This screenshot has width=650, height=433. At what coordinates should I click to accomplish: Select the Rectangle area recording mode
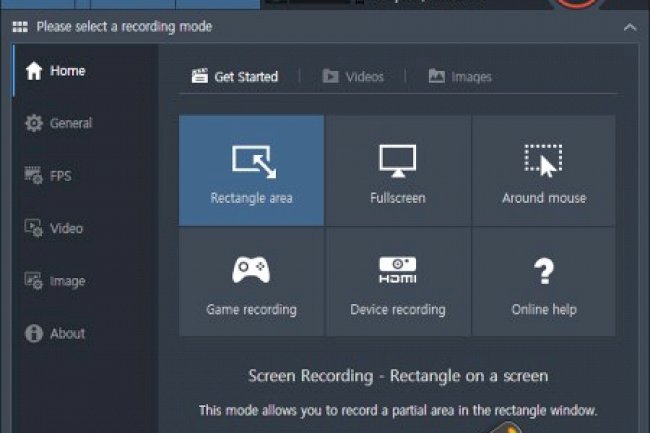(251, 170)
